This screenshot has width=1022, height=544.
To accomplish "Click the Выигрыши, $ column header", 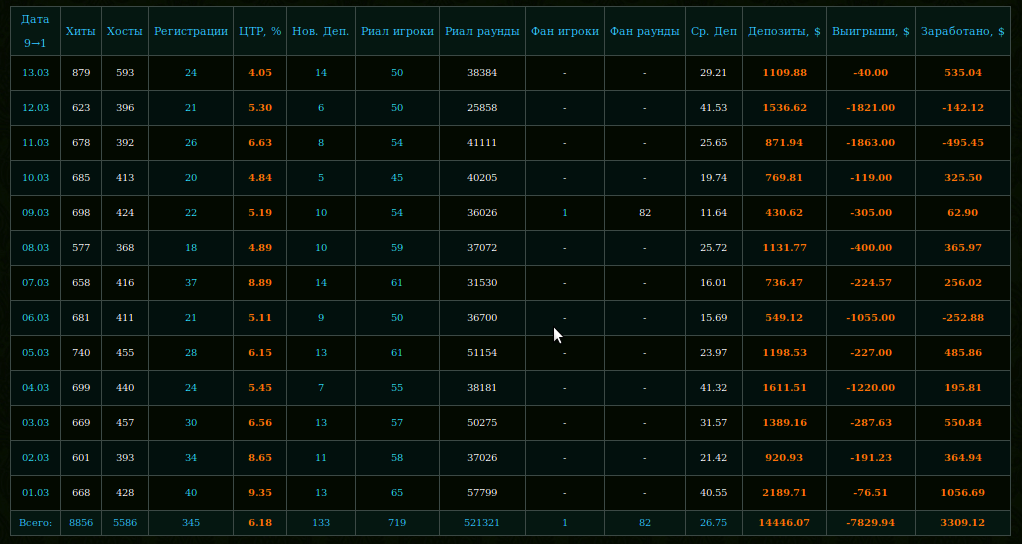I will pos(871,31).
